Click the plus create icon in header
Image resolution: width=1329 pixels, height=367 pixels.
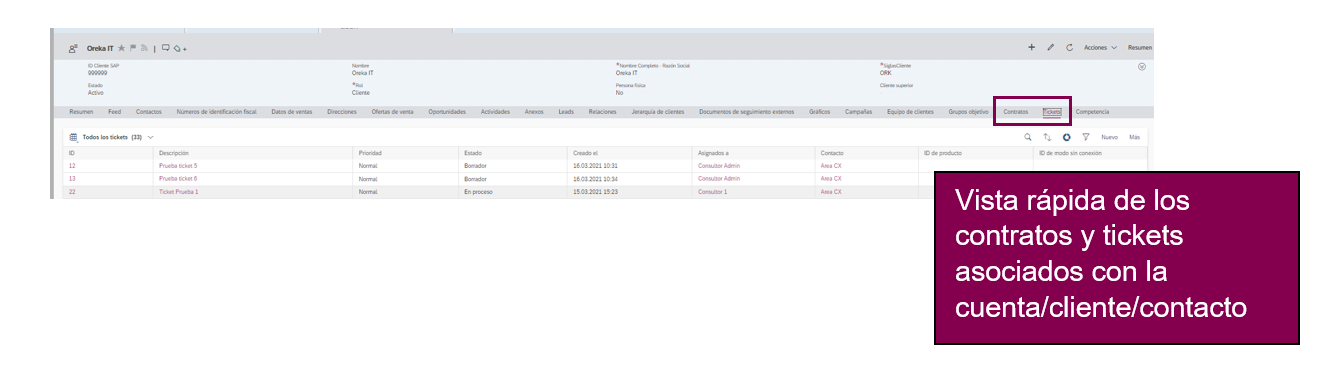click(1032, 48)
